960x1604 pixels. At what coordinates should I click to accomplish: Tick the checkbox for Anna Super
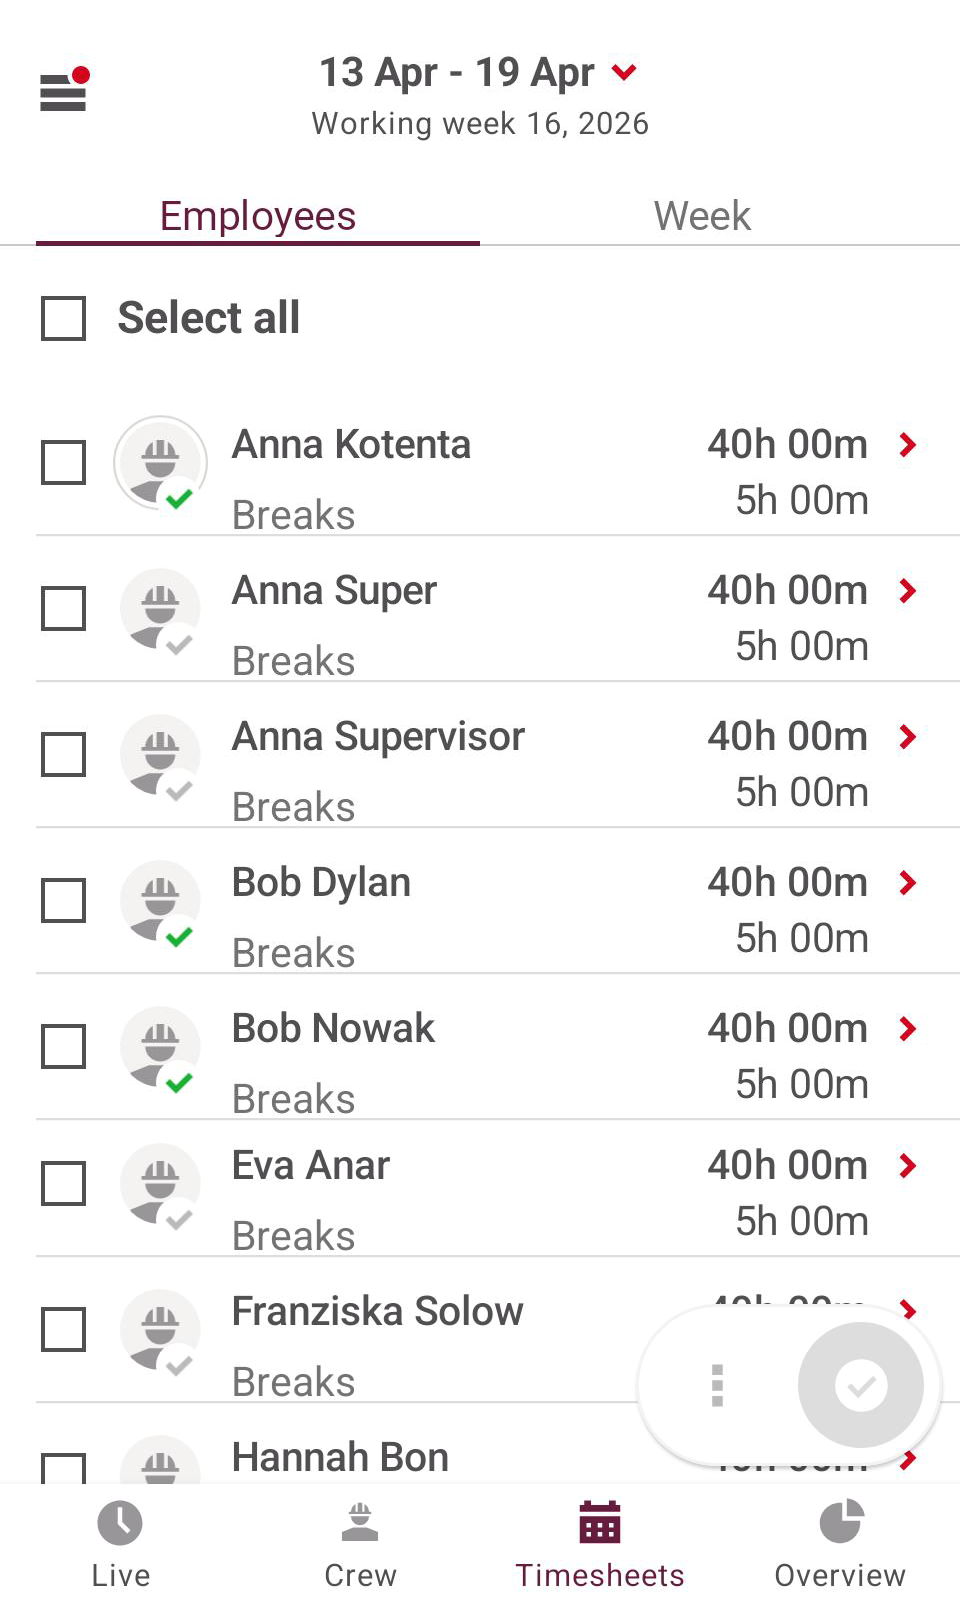coord(64,609)
